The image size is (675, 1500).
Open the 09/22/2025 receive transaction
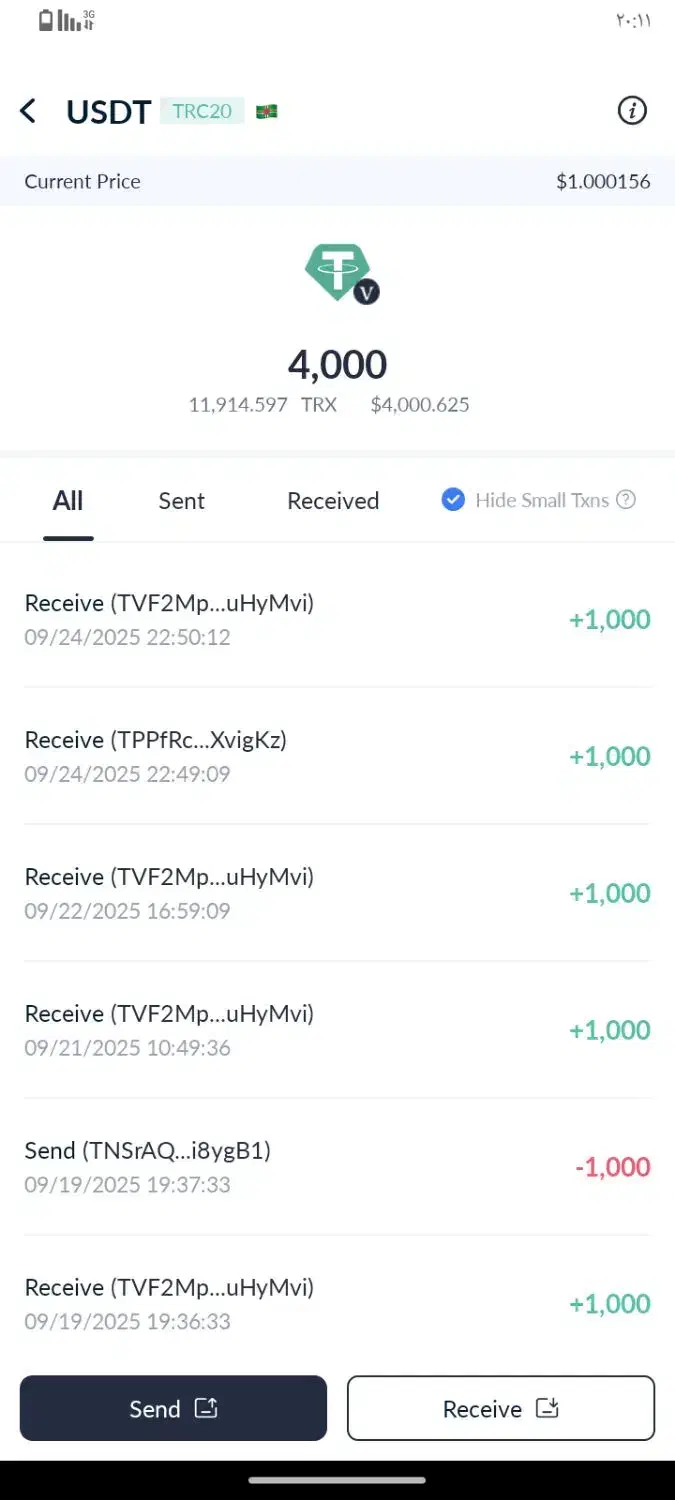(x=337, y=893)
